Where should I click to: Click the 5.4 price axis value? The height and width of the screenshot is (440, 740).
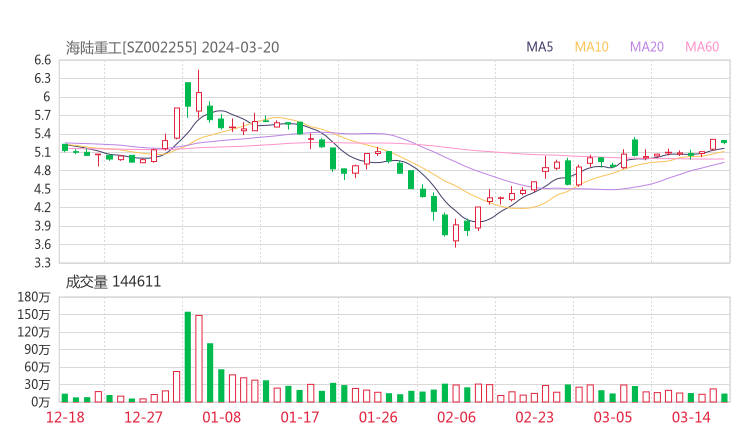point(42,134)
